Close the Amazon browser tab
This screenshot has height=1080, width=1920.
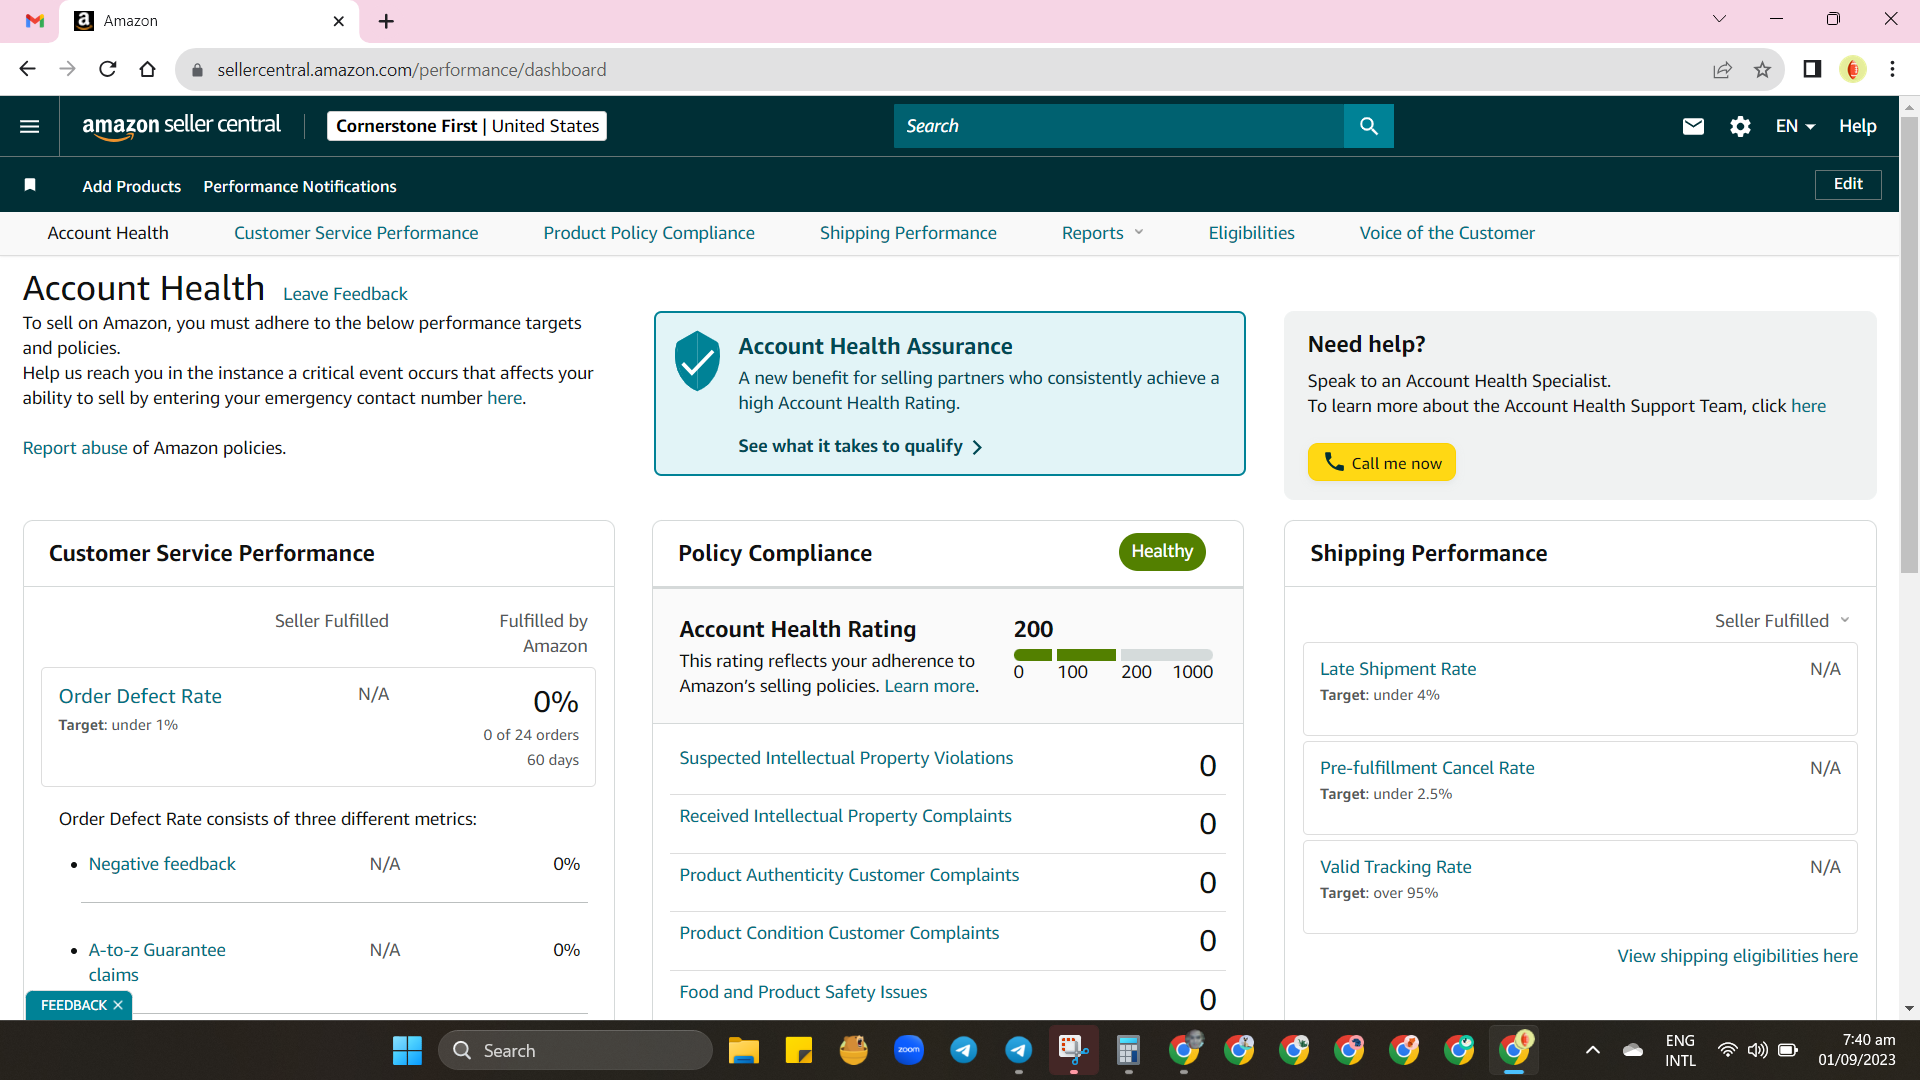(x=338, y=21)
